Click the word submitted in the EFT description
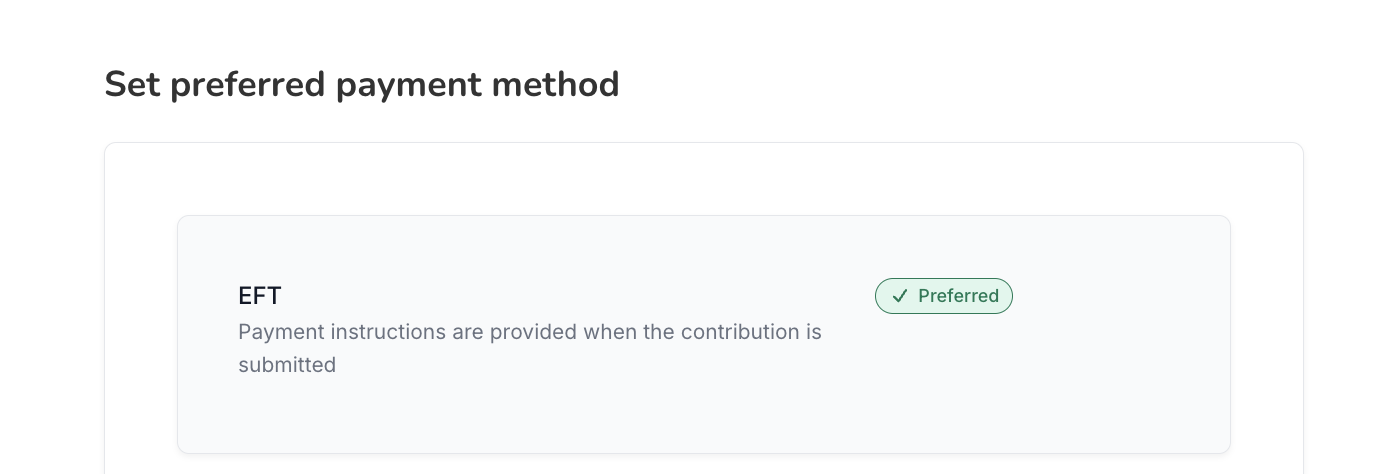 pyautogui.click(x=287, y=365)
